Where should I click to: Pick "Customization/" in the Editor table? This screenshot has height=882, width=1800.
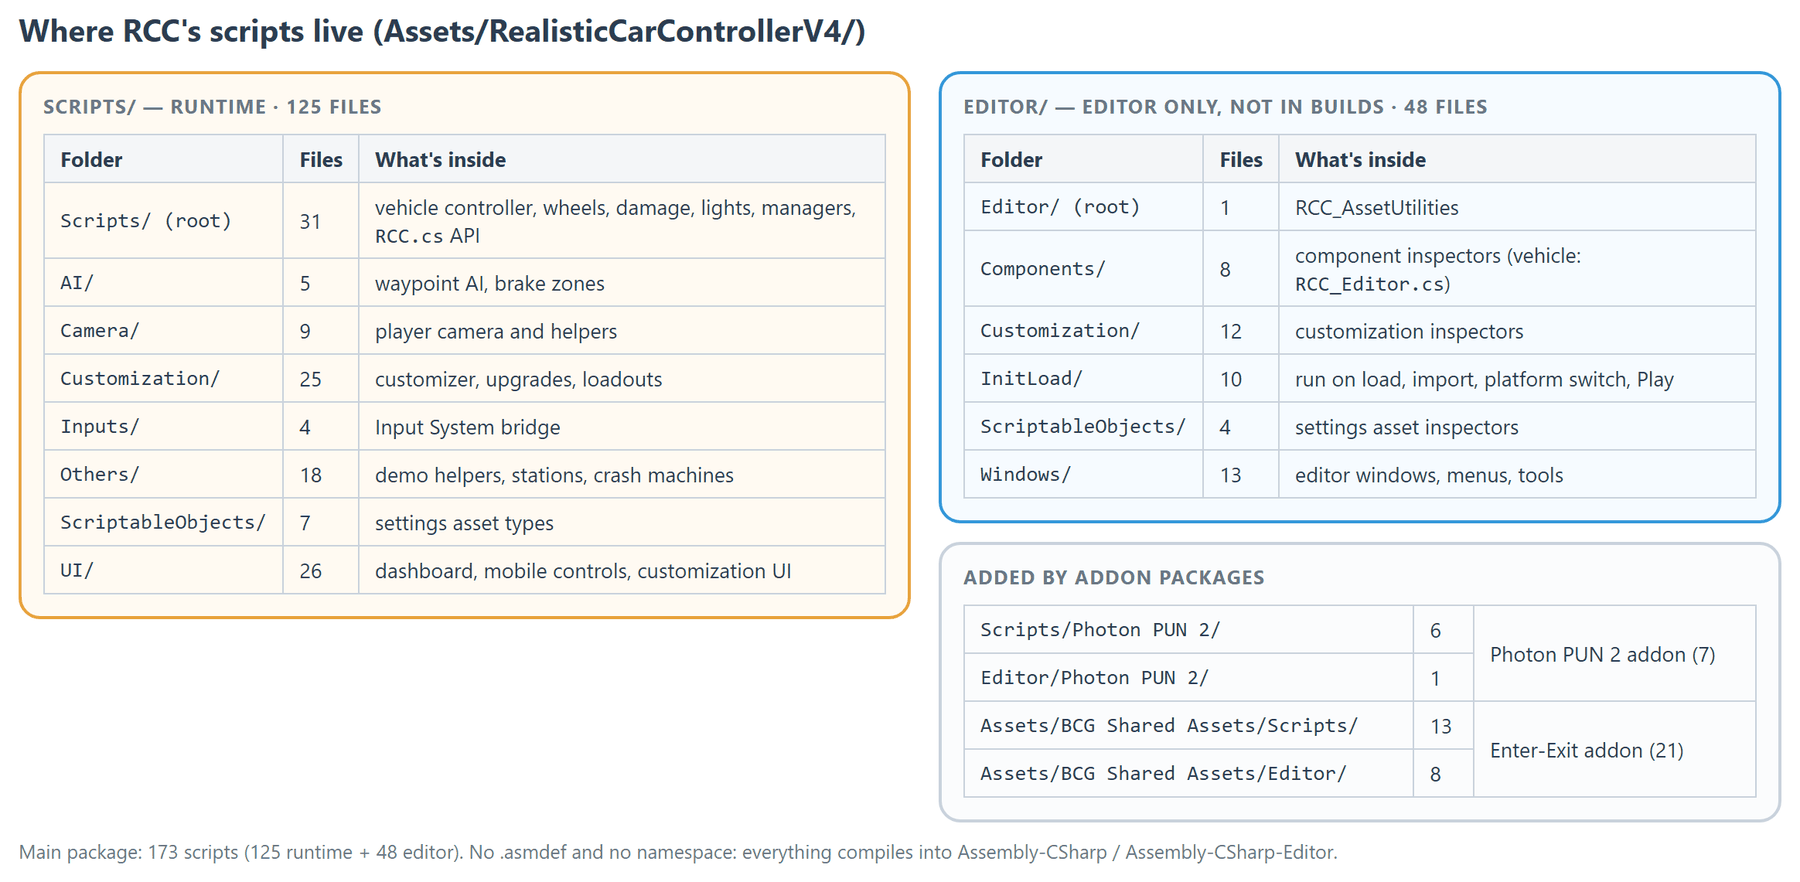coord(1084,331)
